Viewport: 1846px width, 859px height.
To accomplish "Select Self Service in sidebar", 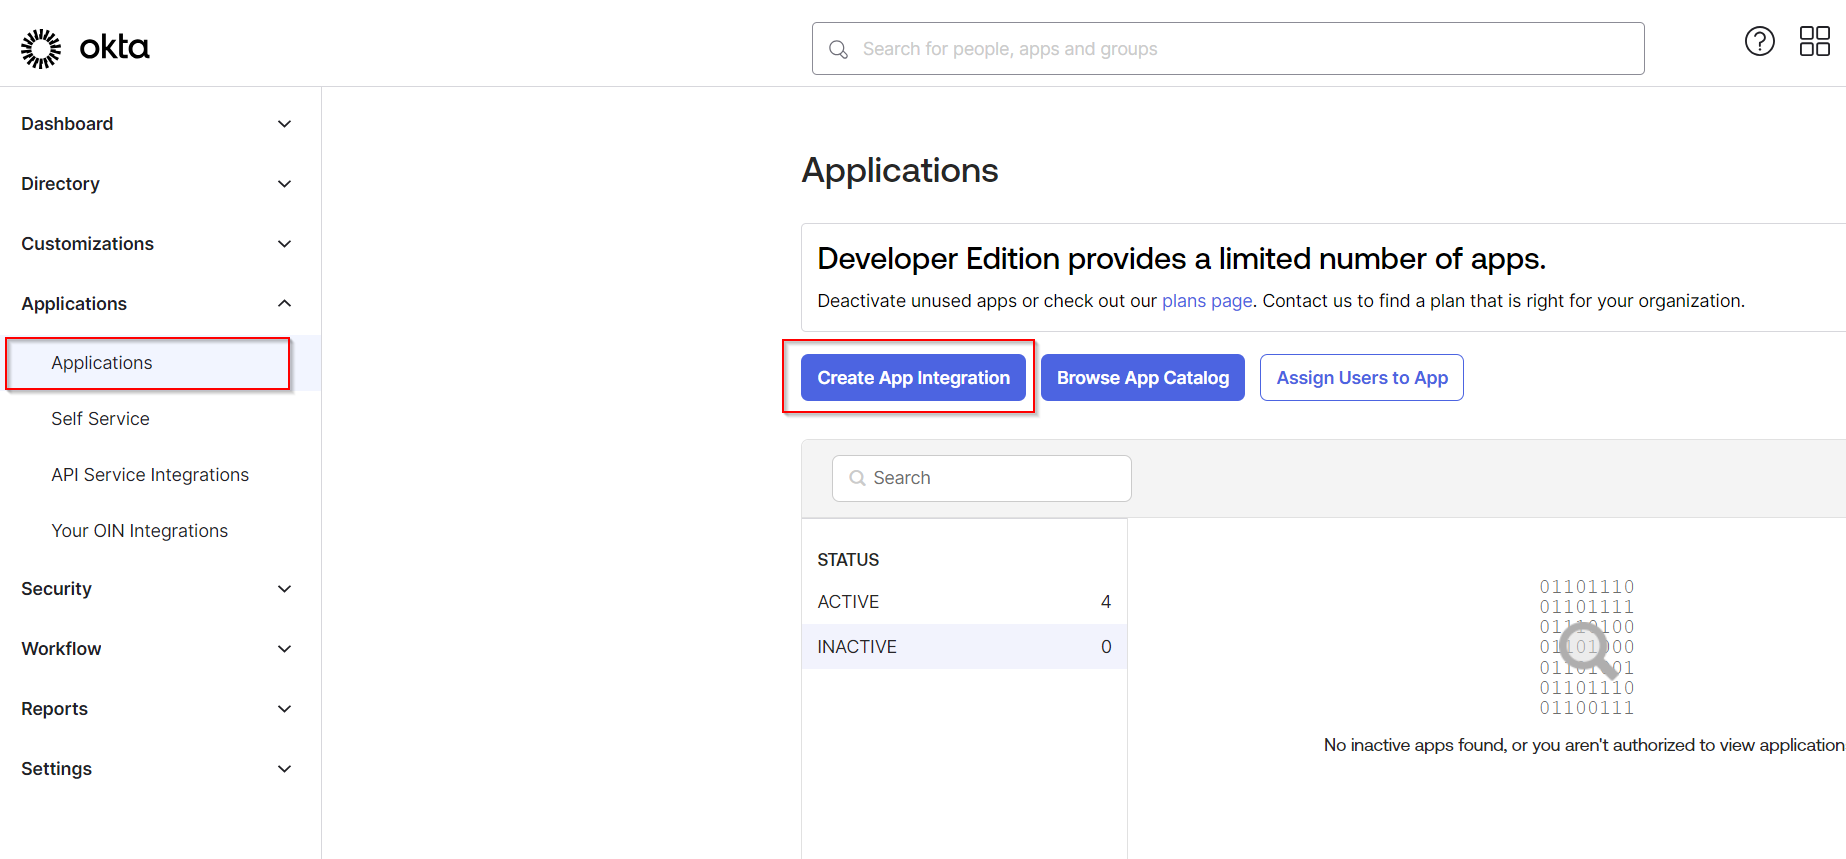I will point(100,419).
